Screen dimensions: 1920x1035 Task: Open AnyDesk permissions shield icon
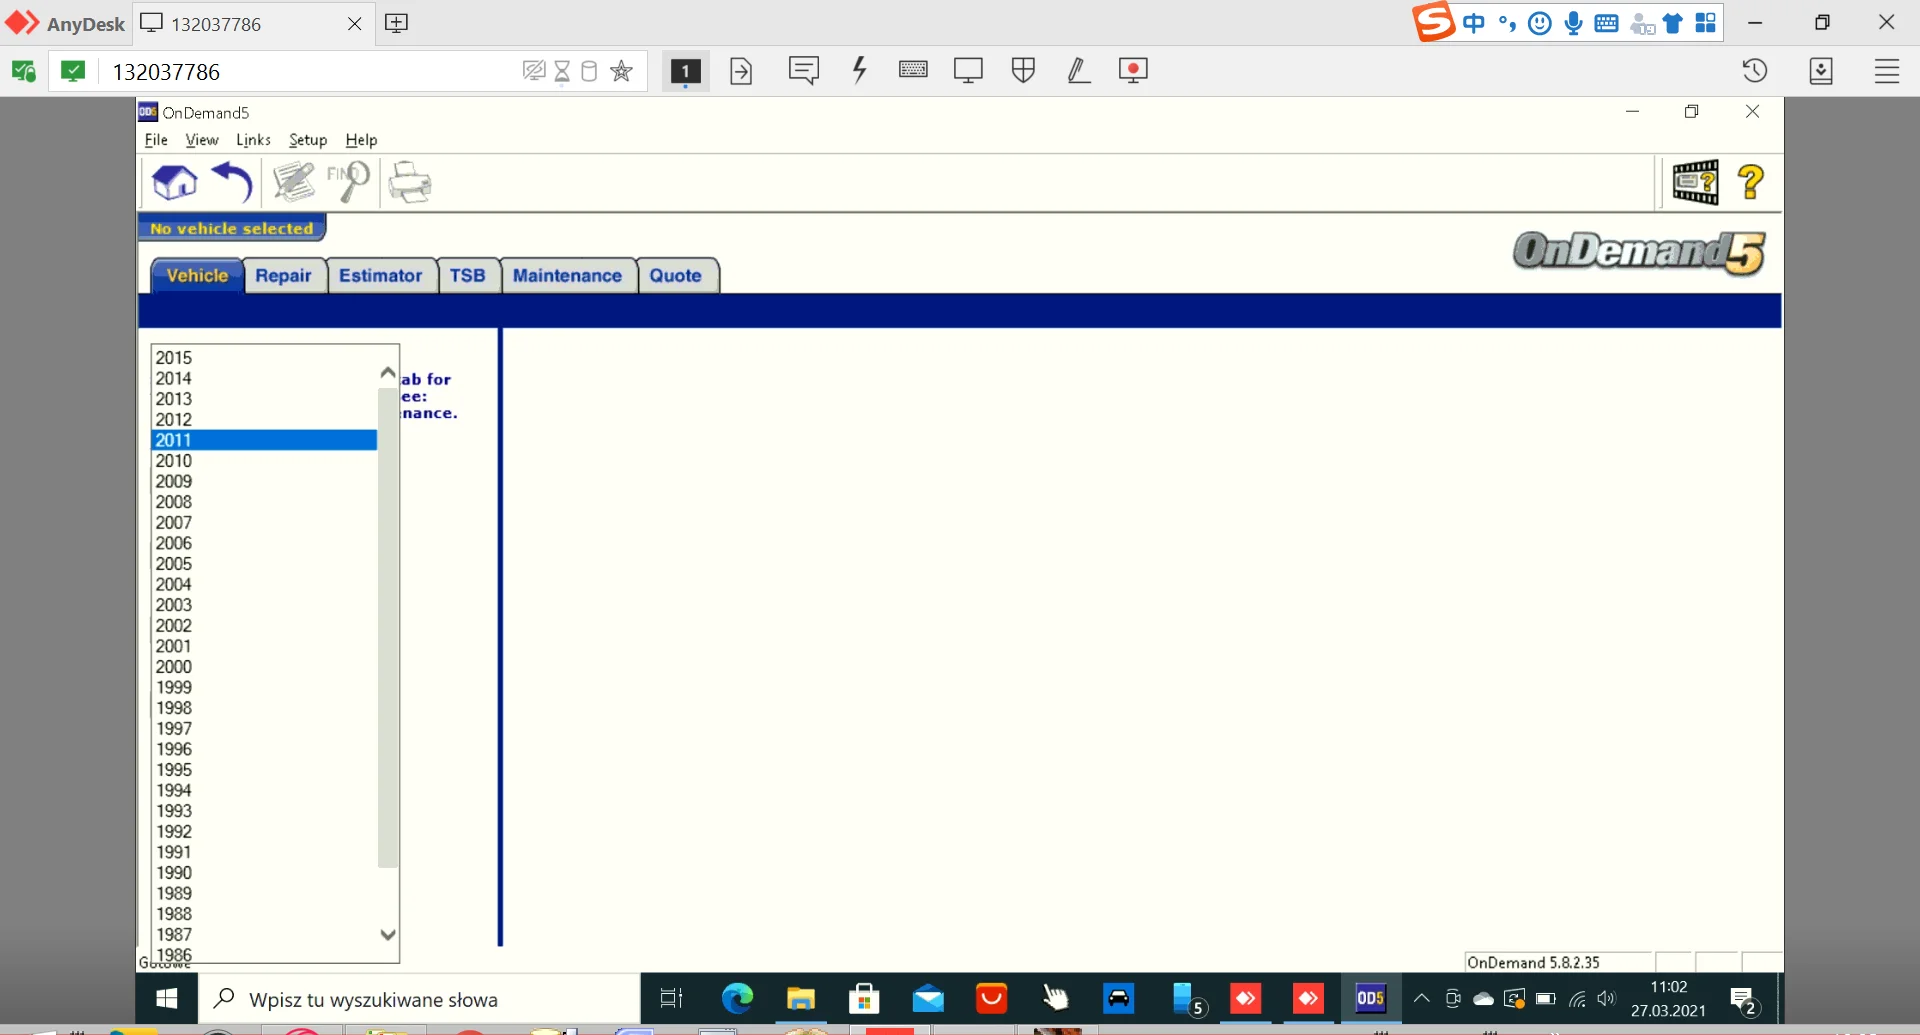coord(1023,70)
